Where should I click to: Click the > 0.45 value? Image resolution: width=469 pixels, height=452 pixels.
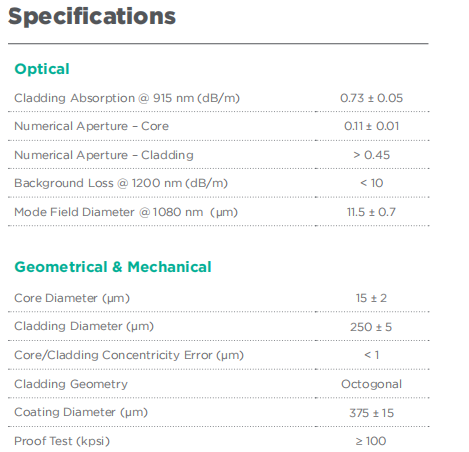[371, 155]
